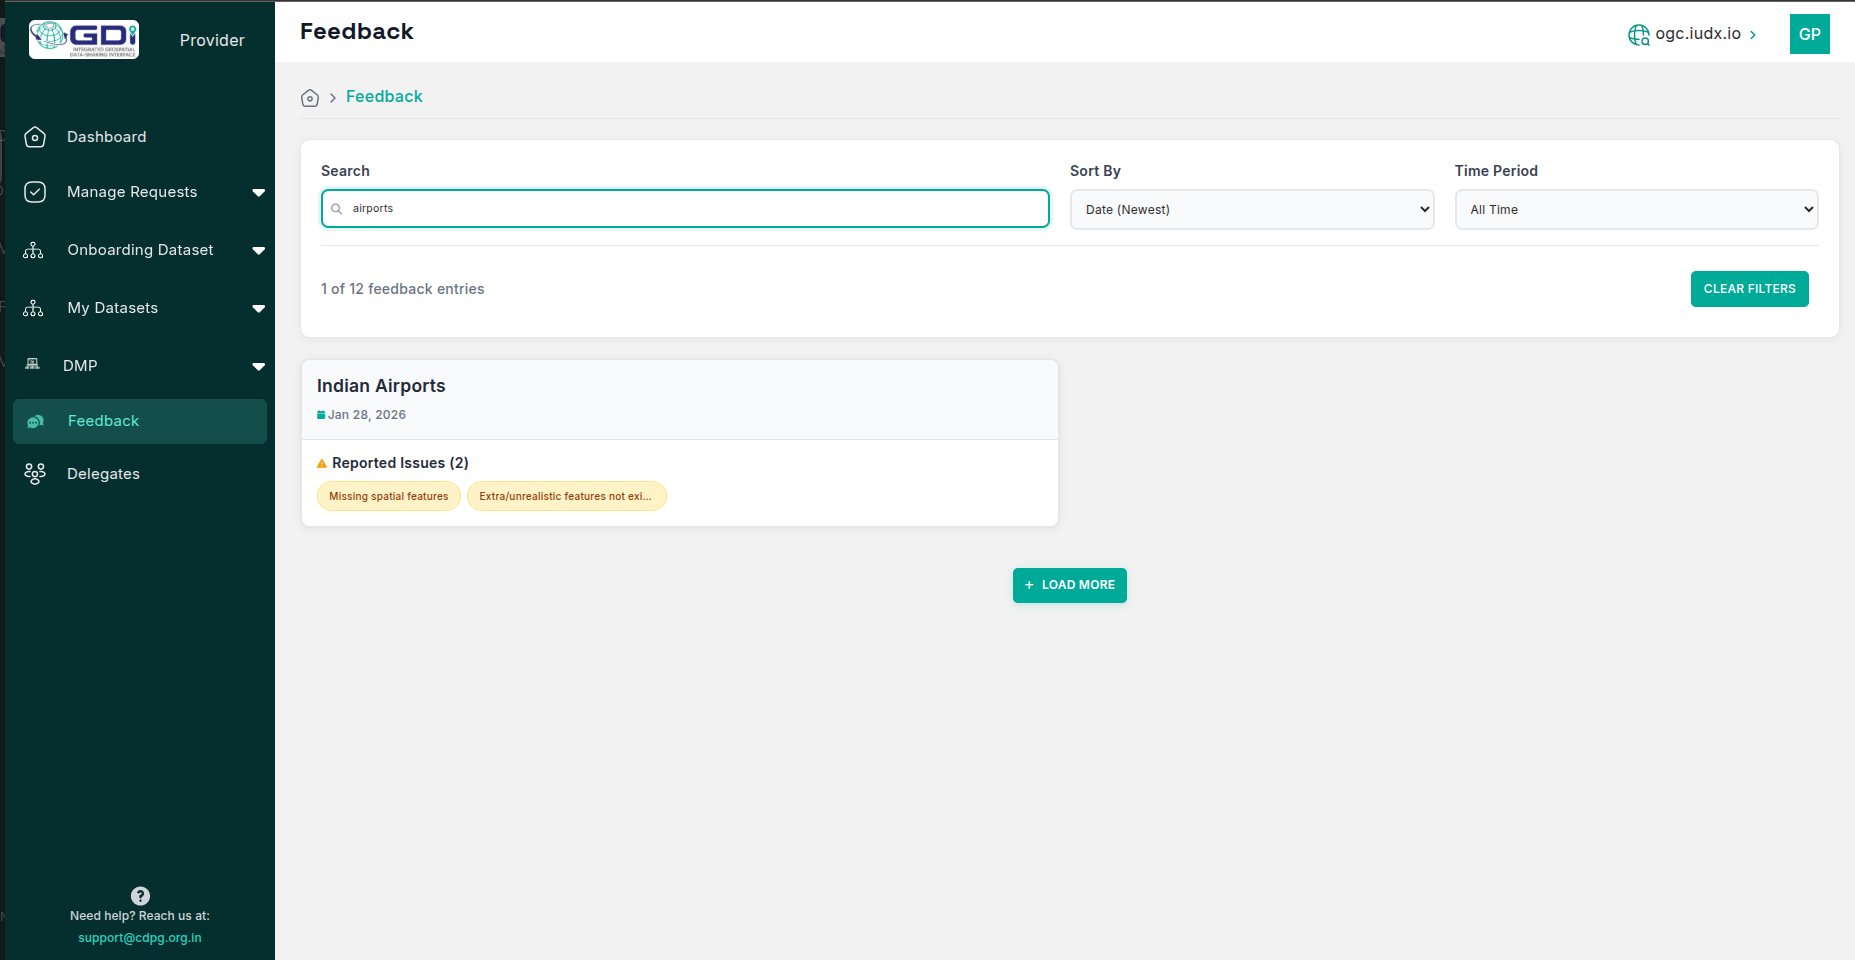Image resolution: width=1855 pixels, height=960 pixels.
Task: Open the GP user avatar menu
Action: (1809, 34)
